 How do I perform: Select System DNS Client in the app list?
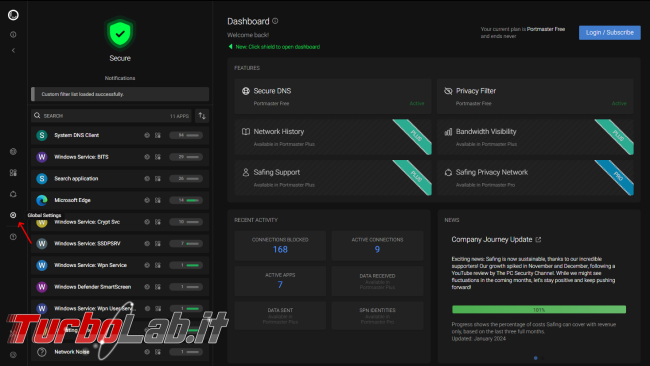120,135
